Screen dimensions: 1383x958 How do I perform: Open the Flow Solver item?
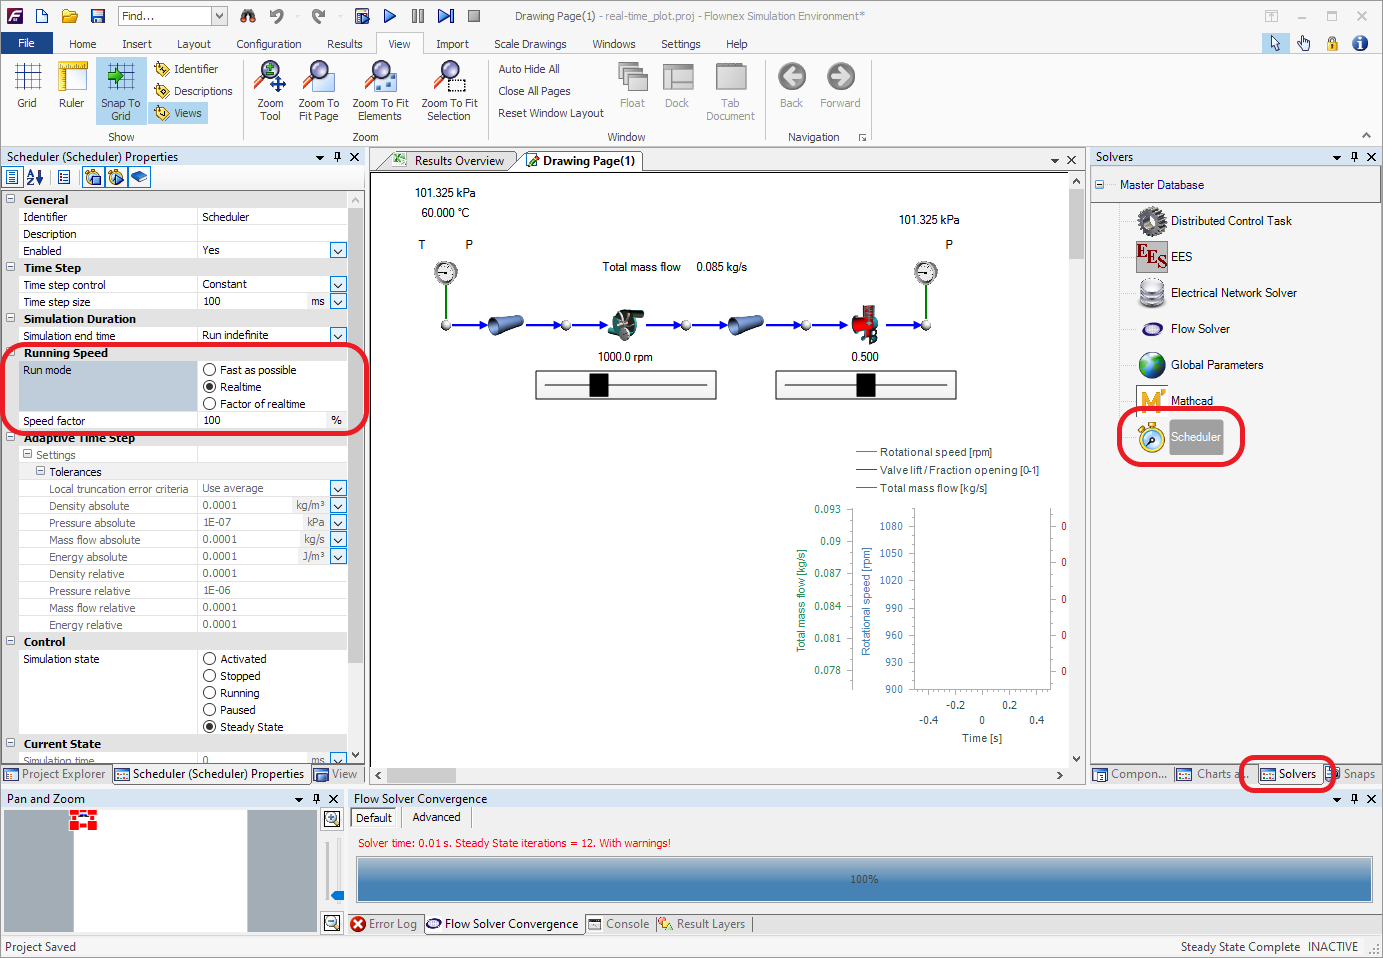tap(1200, 329)
